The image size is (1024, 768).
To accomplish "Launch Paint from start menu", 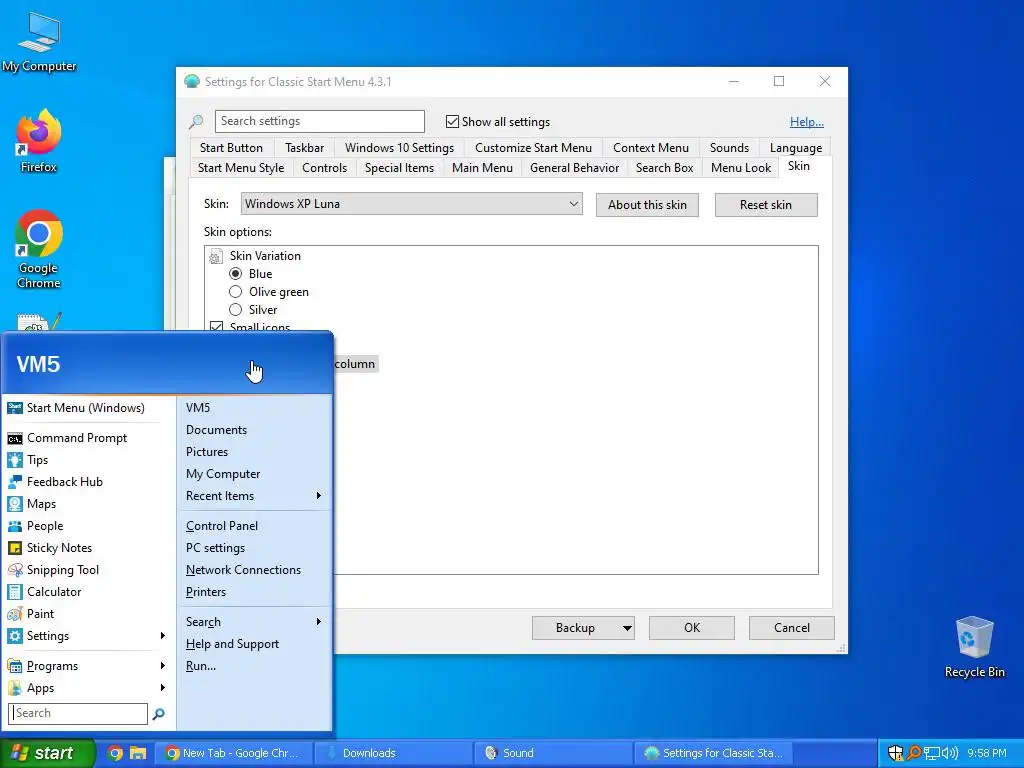I will [x=40, y=614].
